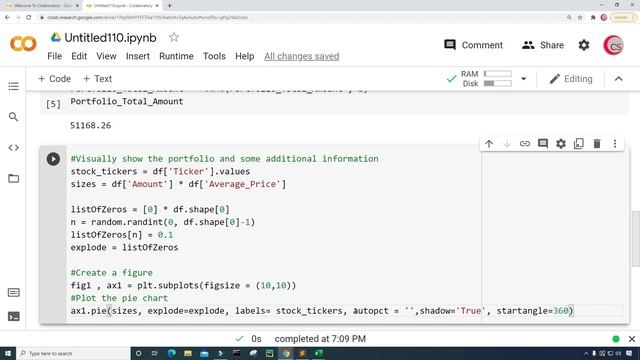
Task: Run the pie chart code cell
Action: pyautogui.click(x=53, y=159)
